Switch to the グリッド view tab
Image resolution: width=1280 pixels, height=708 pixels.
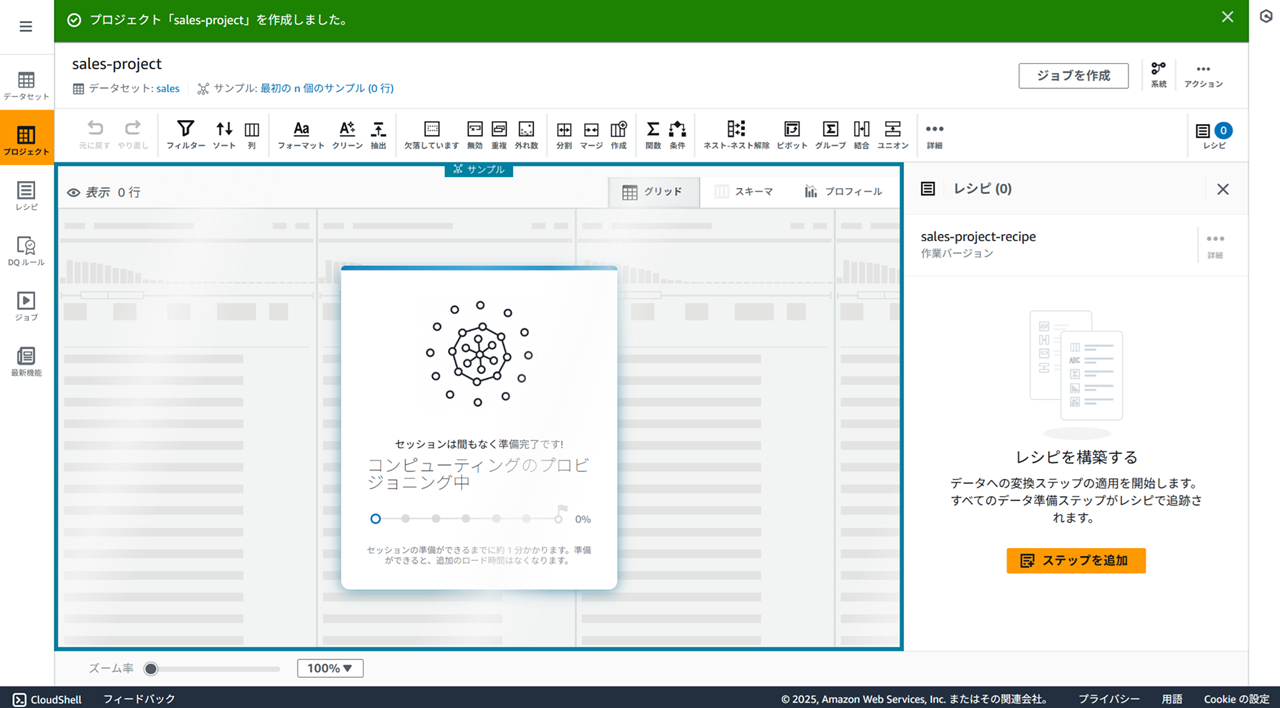(654, 192)
